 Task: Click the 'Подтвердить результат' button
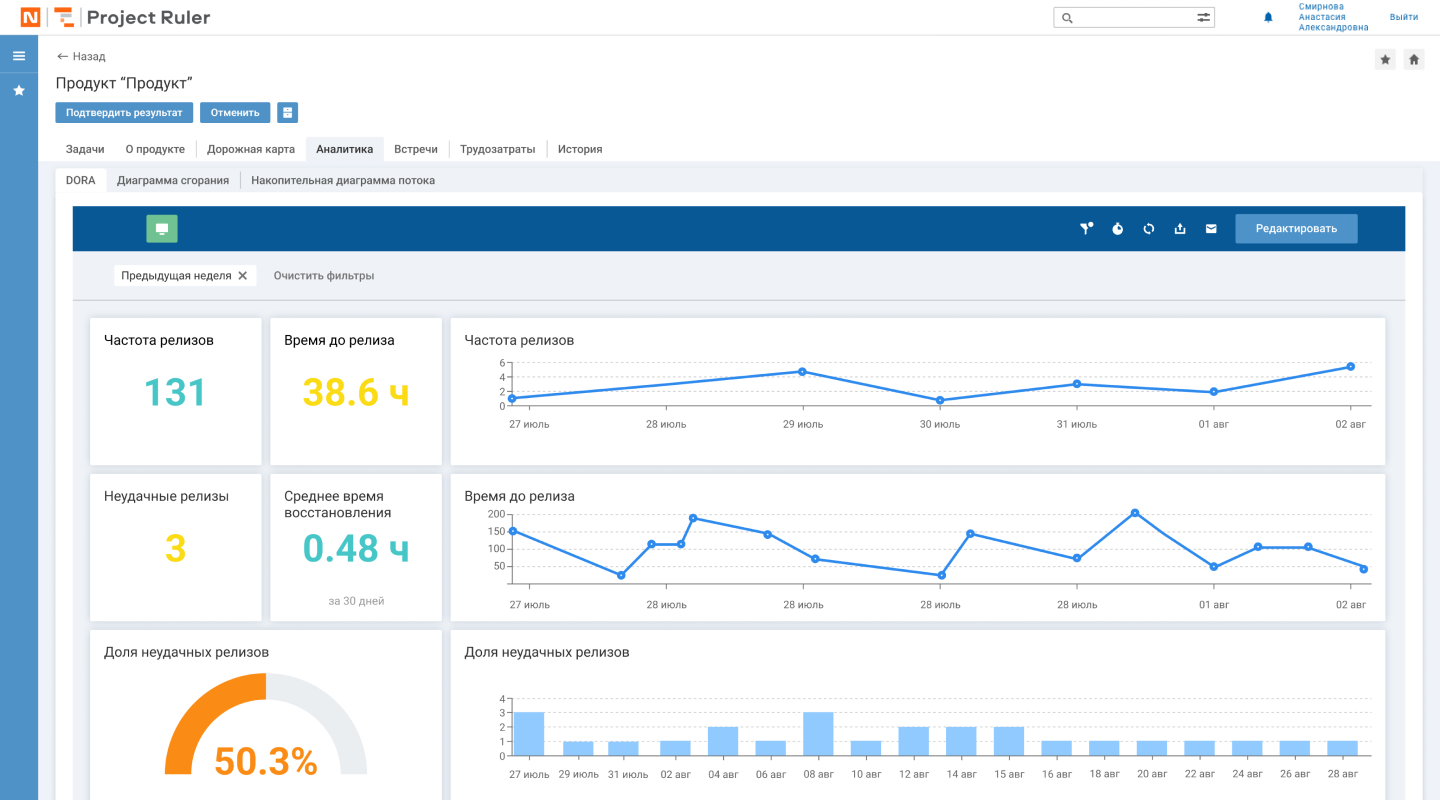click(124, 113)
